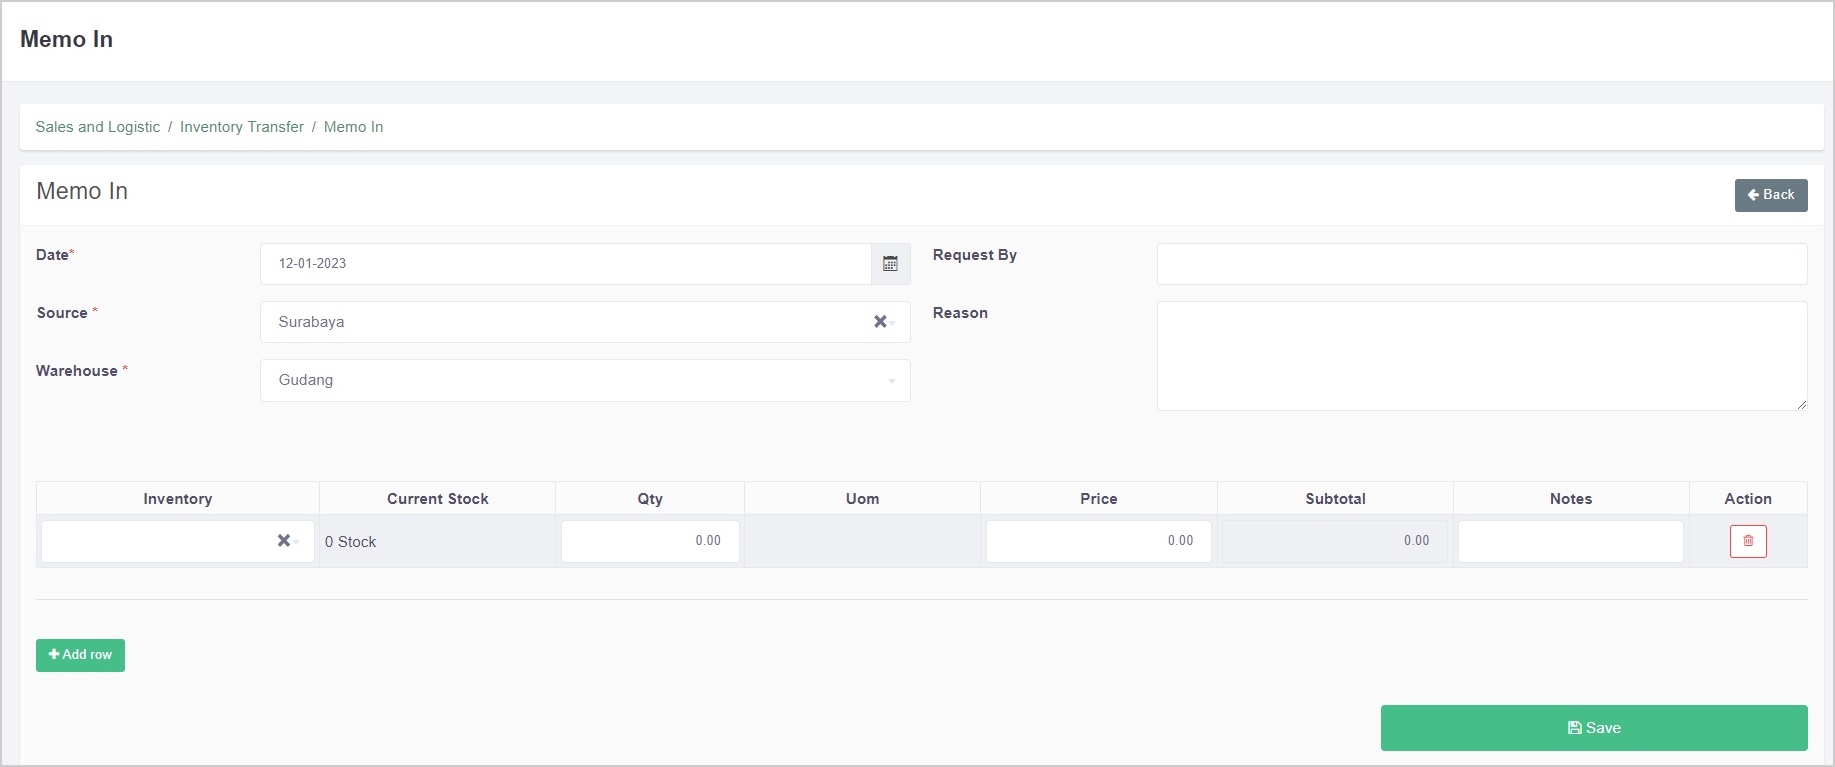Go to Sales and Logistic breadcrumb
This screenshot has width=1835, height=767.
coord(97,127)
